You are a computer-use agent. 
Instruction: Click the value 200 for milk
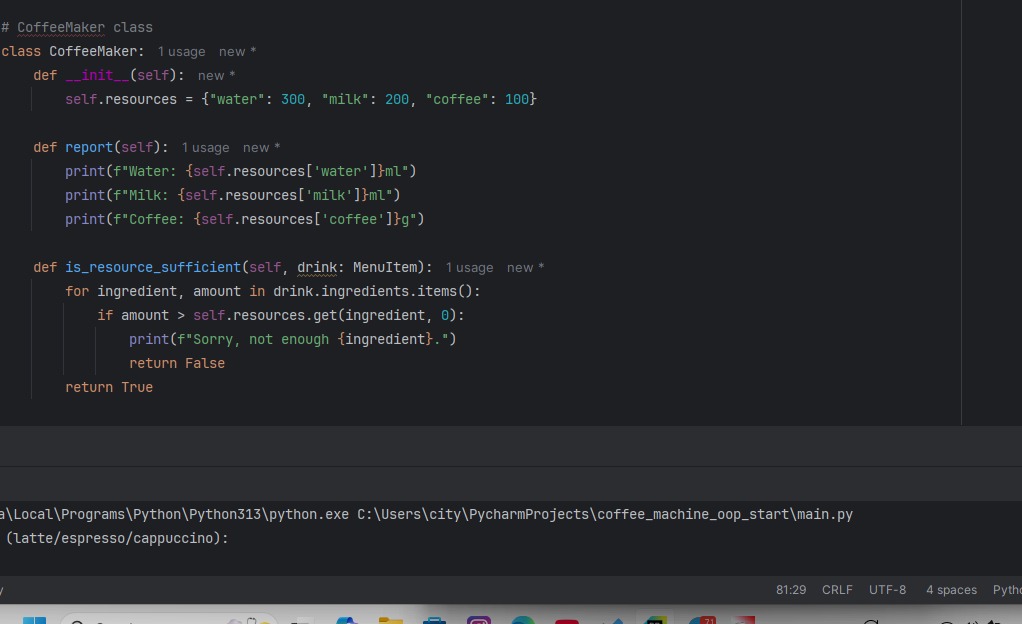click(x=397, y=99)
